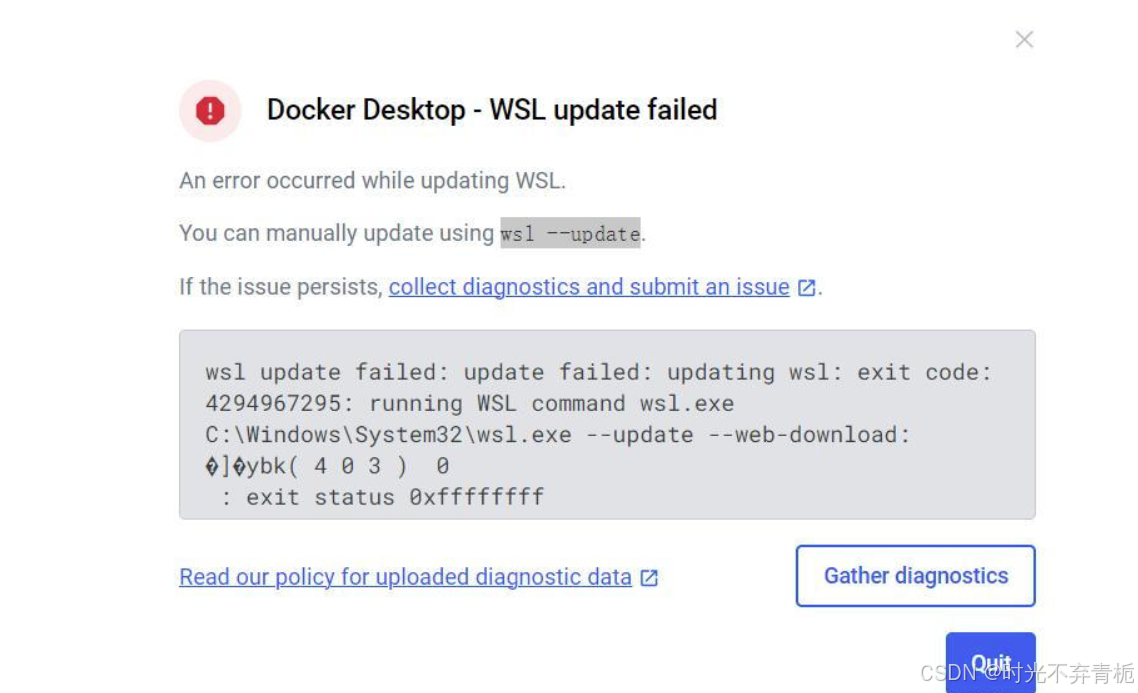
Task: Click external-link icon beside submit an issue
Action: [807, 288]
